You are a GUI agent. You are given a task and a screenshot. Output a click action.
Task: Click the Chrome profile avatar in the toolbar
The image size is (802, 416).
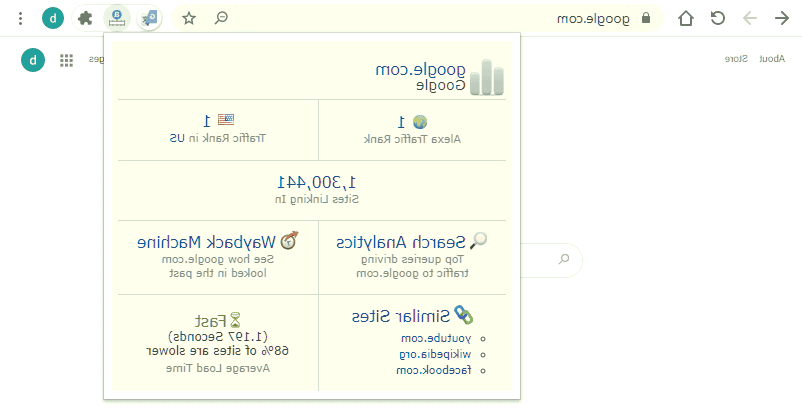pos(51,18)
